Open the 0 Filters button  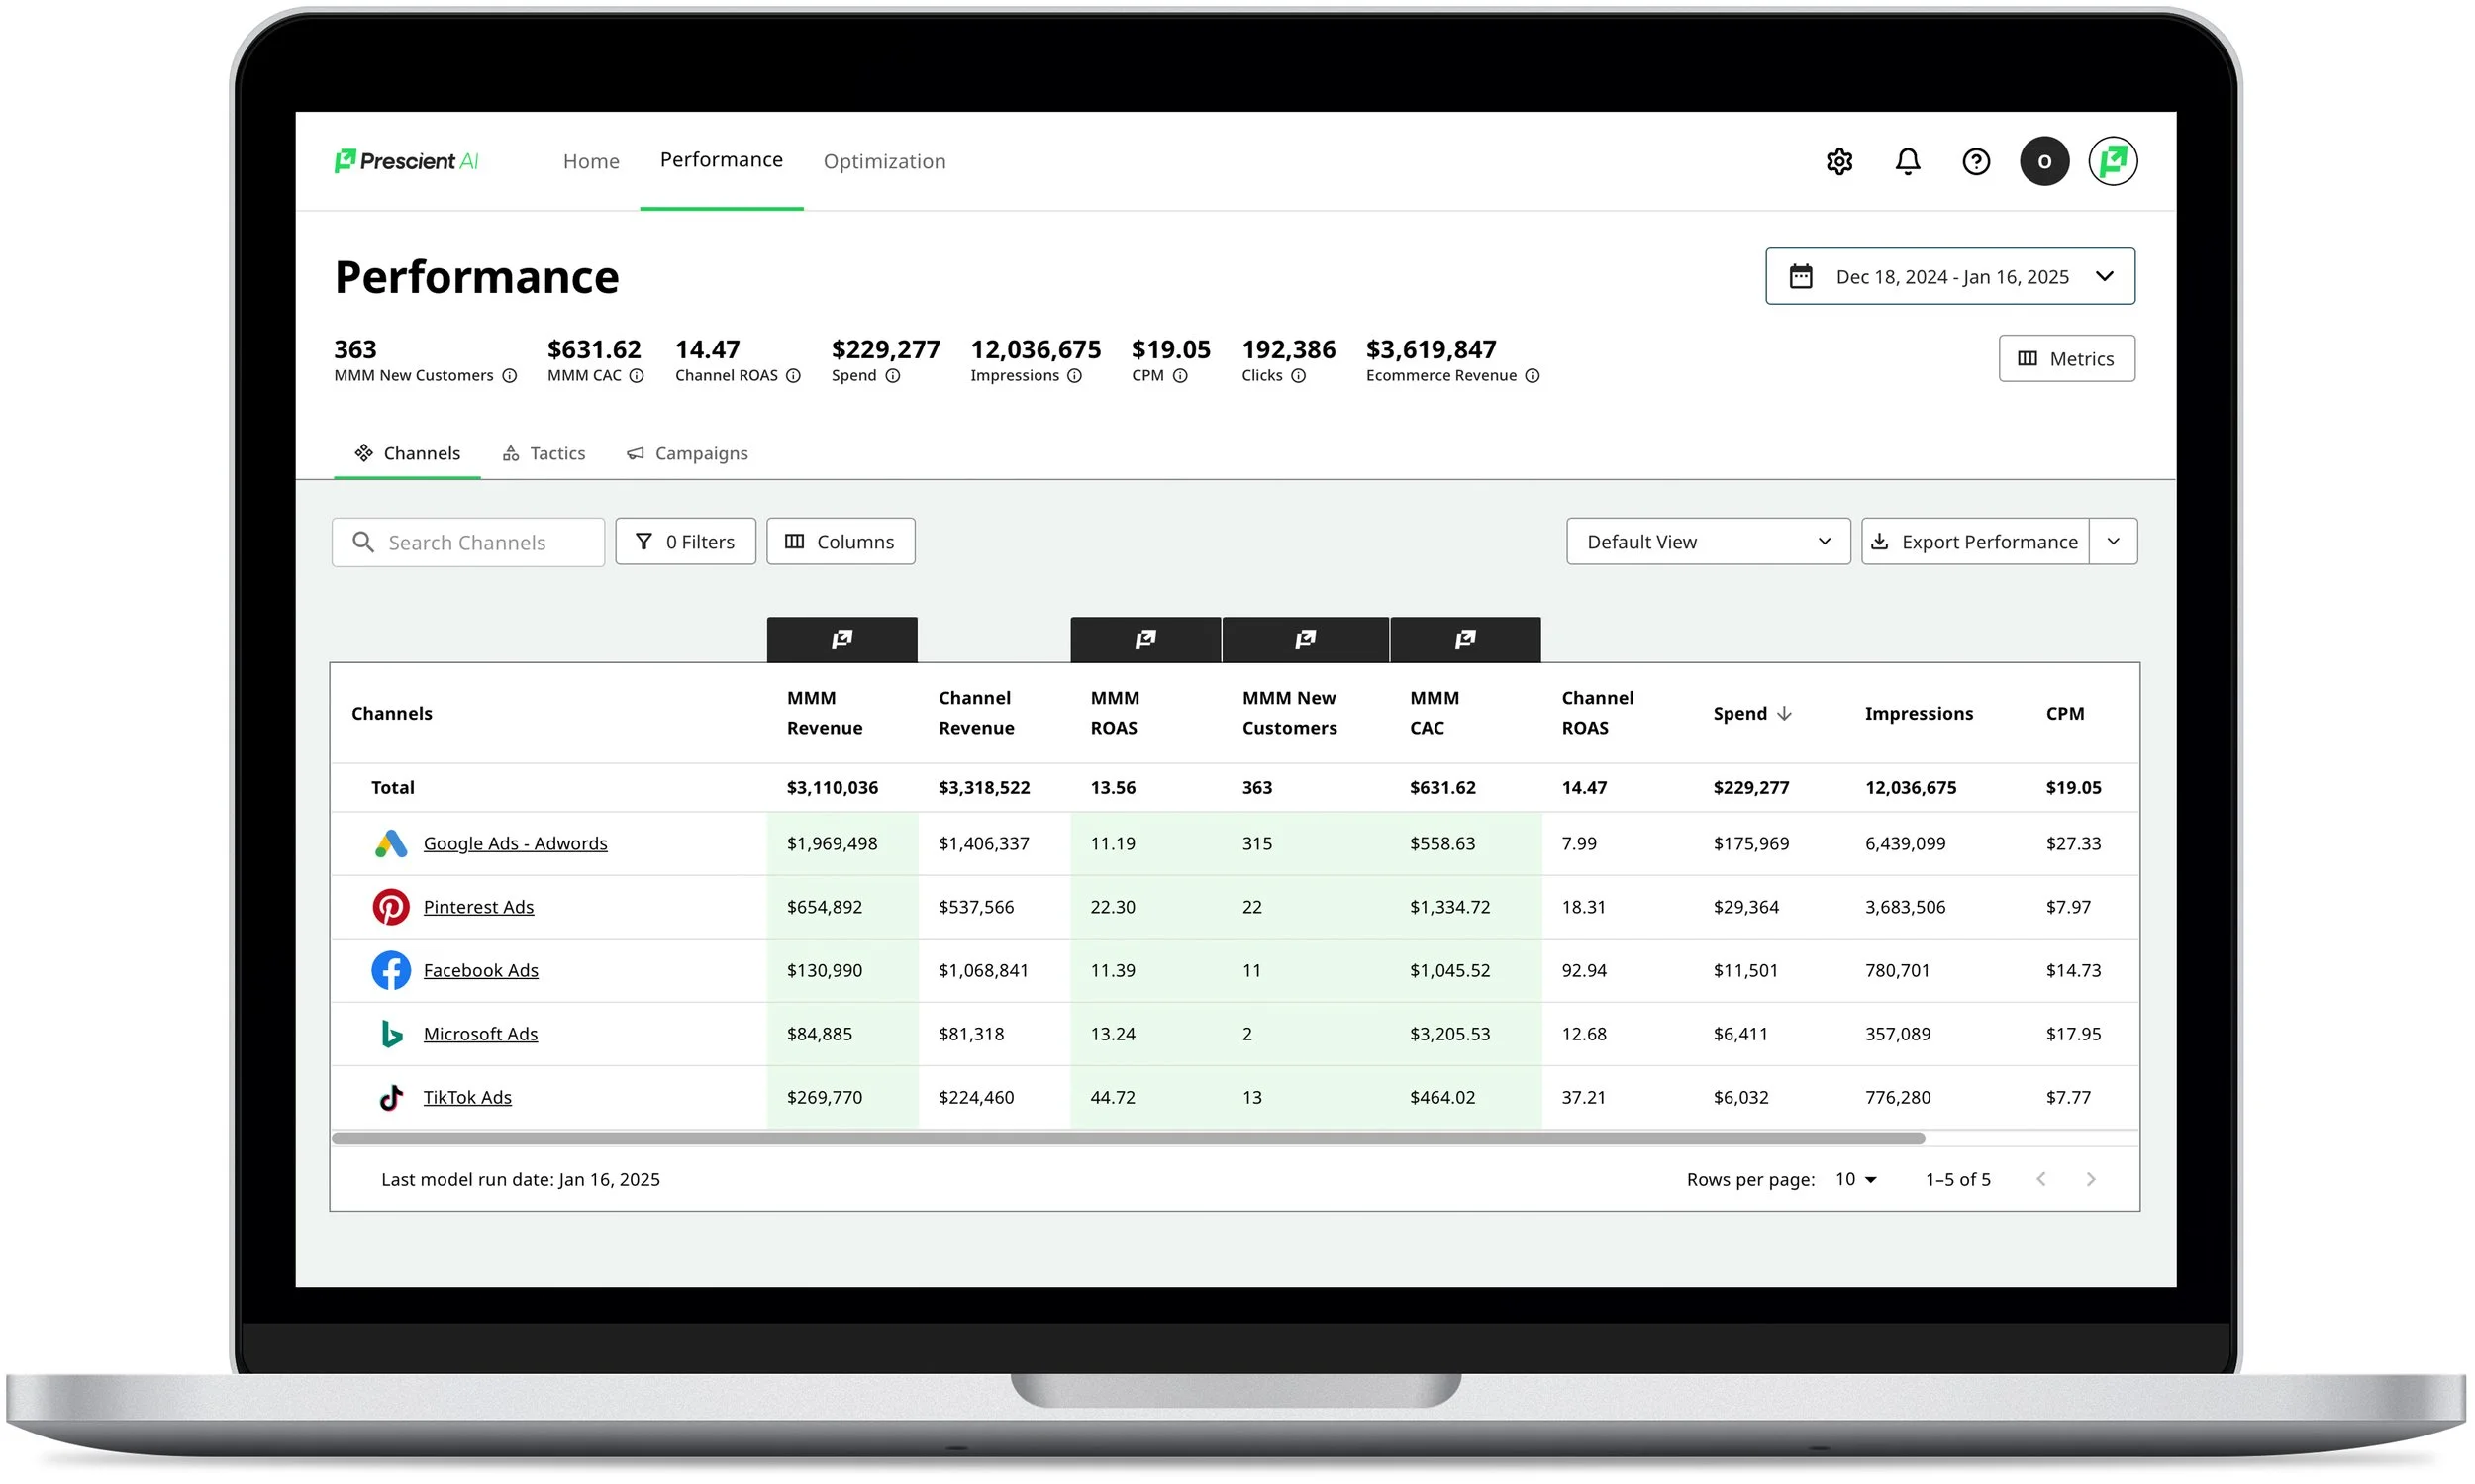click(x=686, y=542)
